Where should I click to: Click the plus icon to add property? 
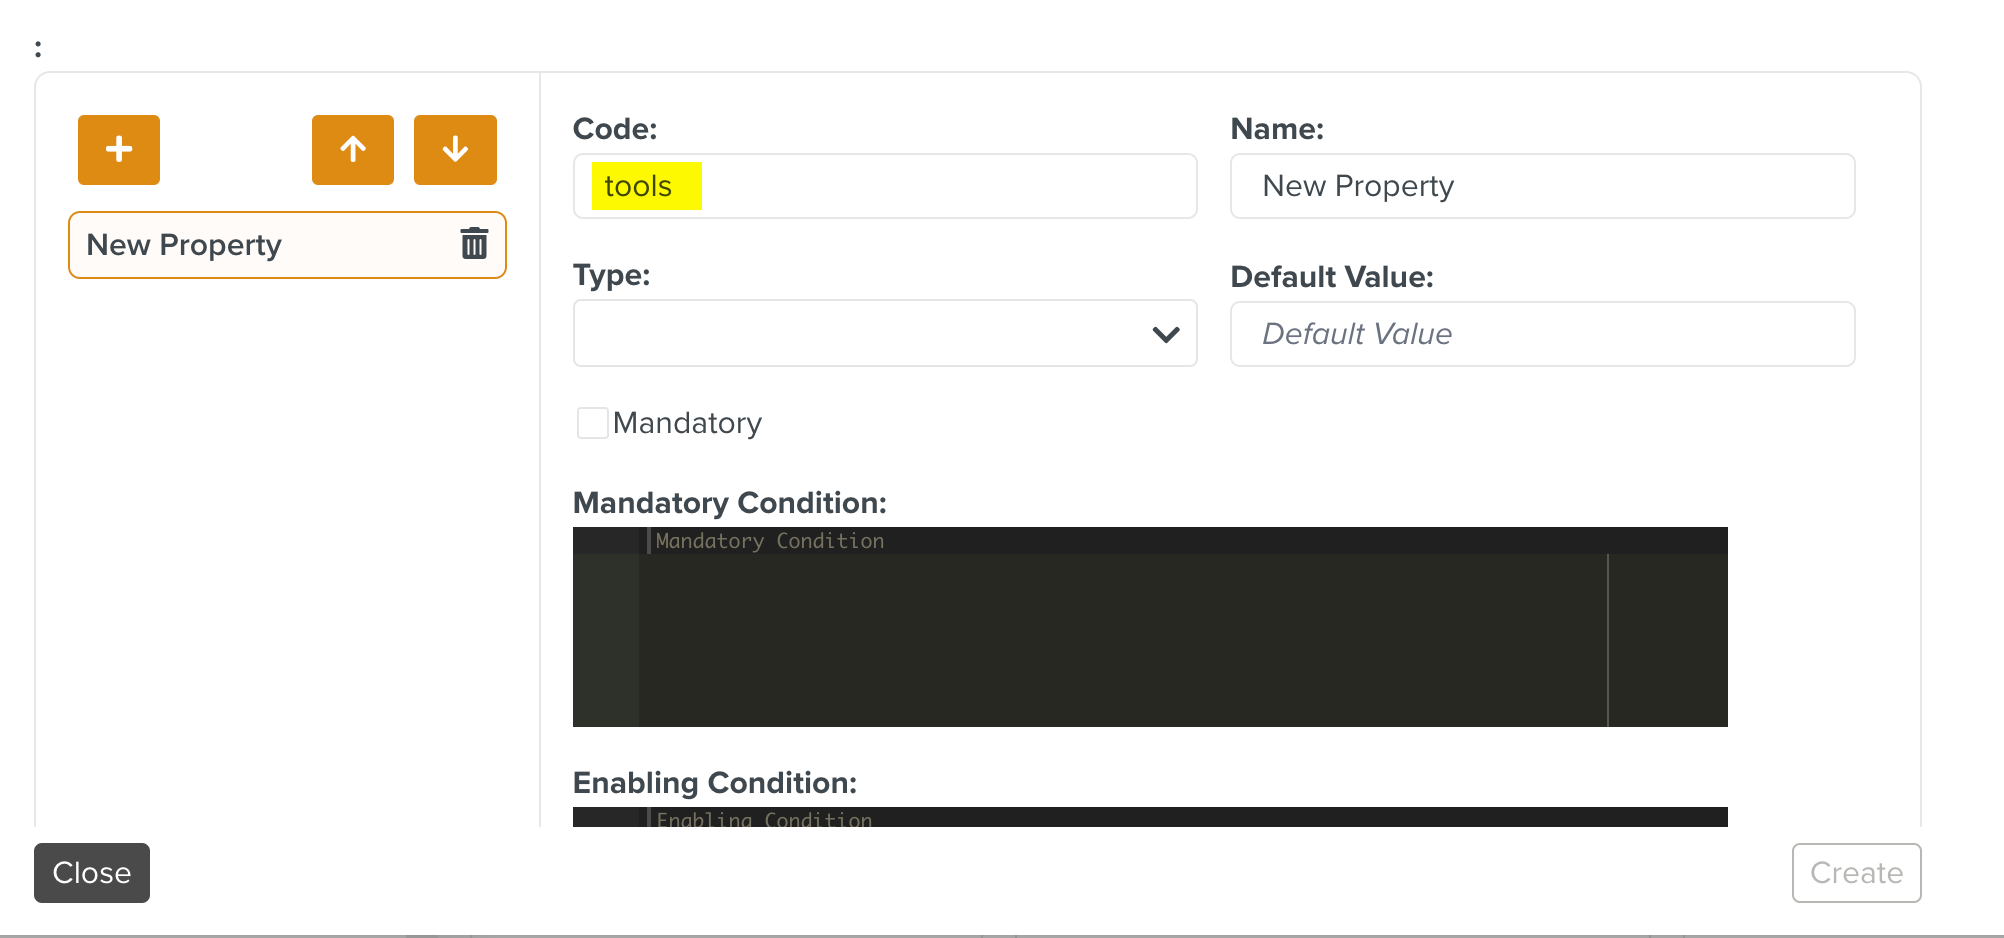click(x=119, y=150)
